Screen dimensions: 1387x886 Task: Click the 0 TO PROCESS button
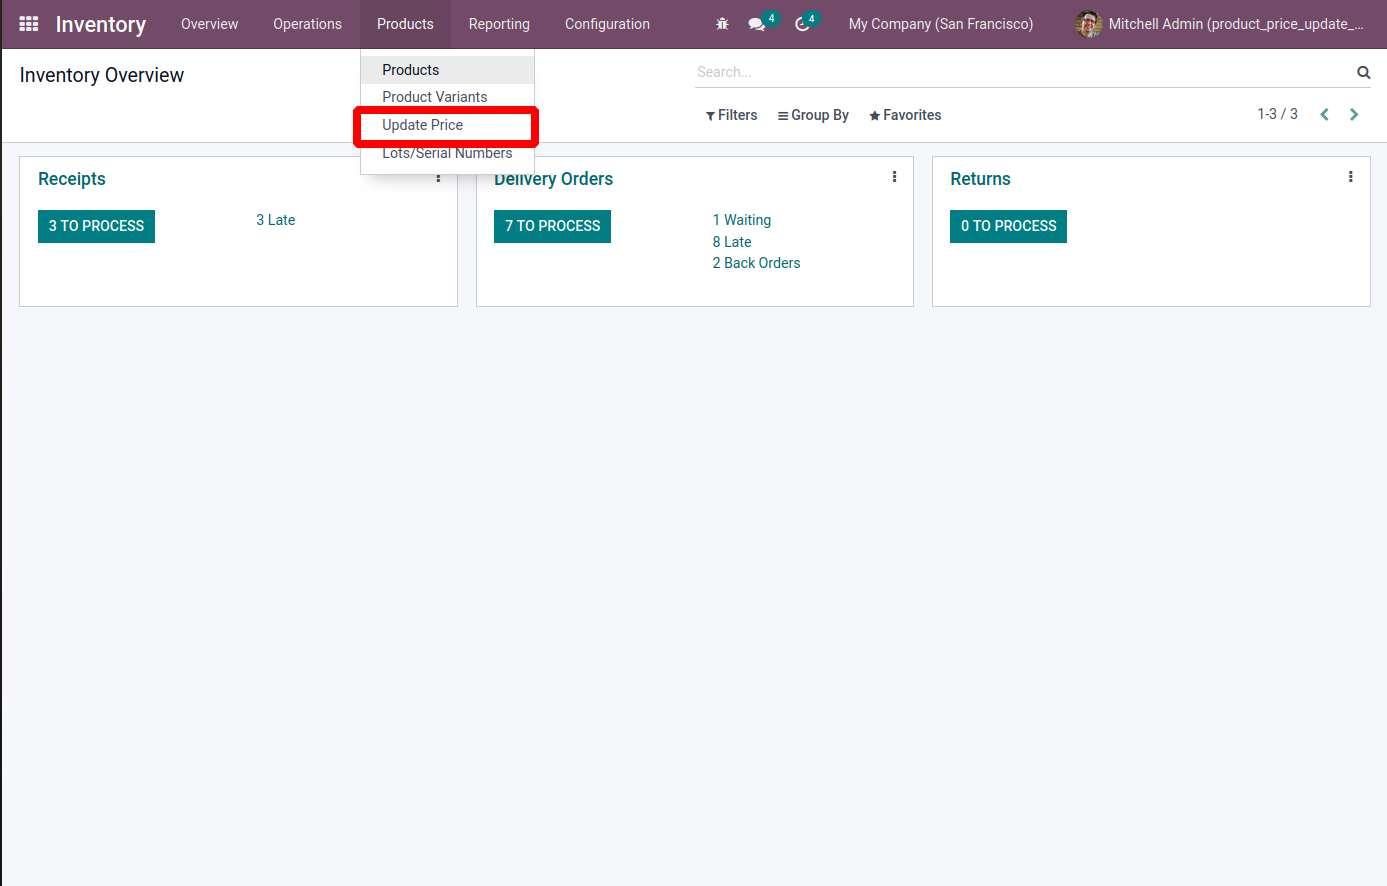1008,226
